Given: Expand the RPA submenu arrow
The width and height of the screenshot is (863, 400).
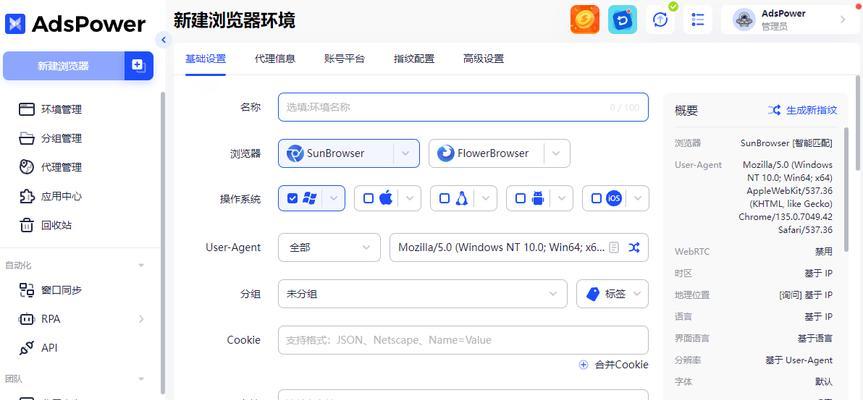Looking at the screenshot, I should click(x=141, y=319).
